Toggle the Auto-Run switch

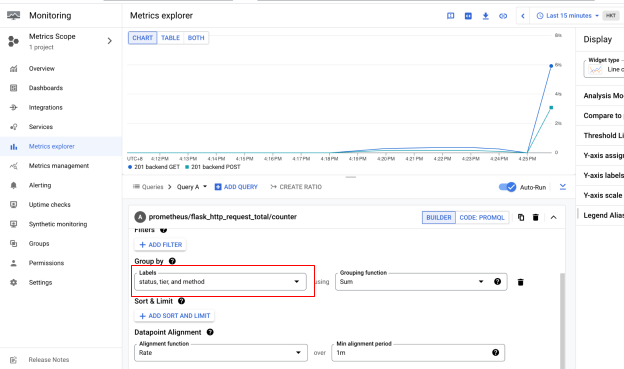pos(507,187)
